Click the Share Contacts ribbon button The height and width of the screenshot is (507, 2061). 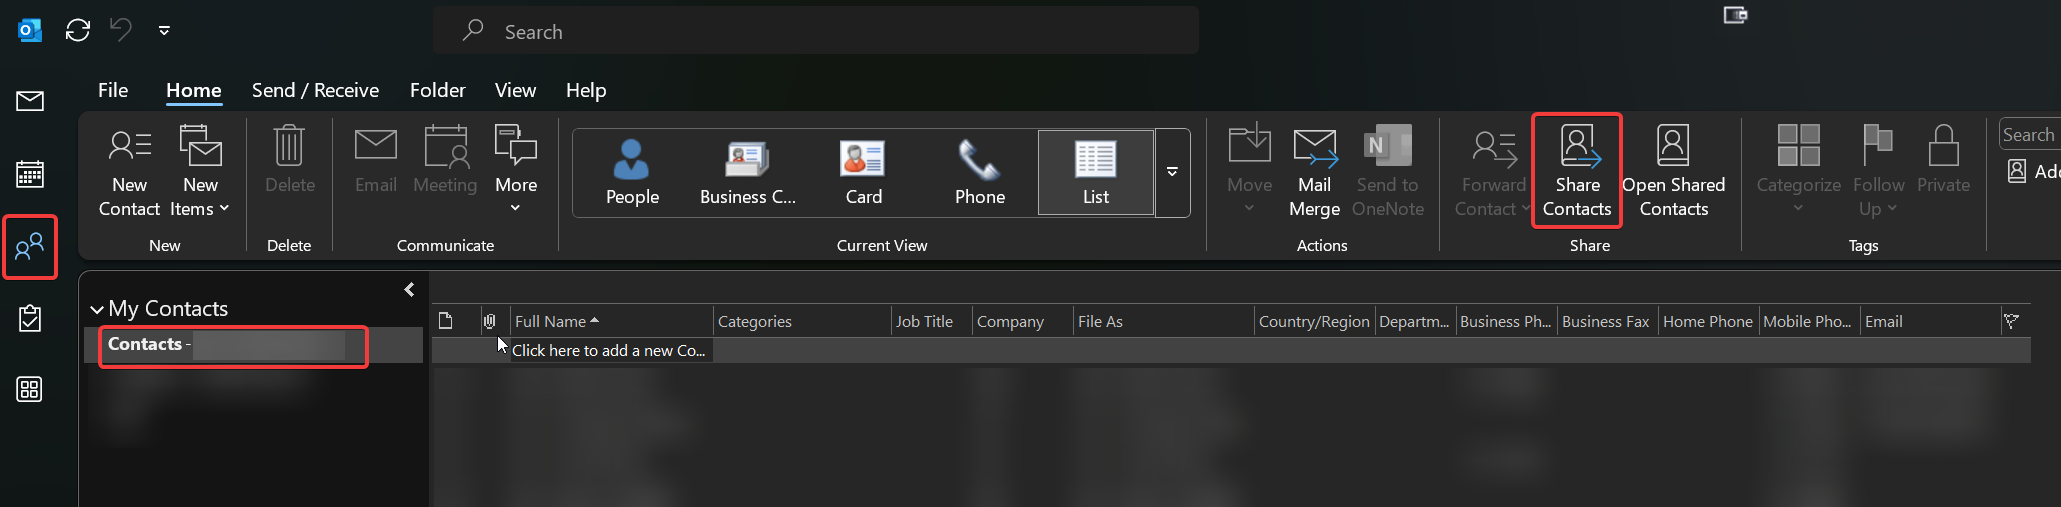1576,171
